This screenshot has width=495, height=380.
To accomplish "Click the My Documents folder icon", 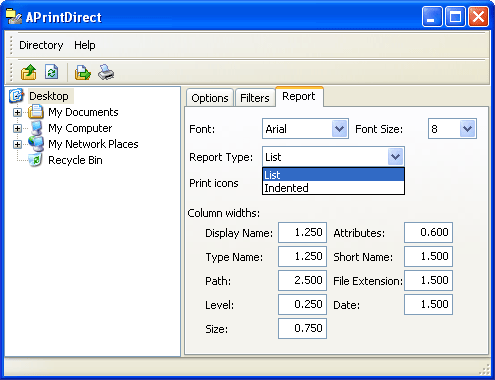I will tap(36, 112).
